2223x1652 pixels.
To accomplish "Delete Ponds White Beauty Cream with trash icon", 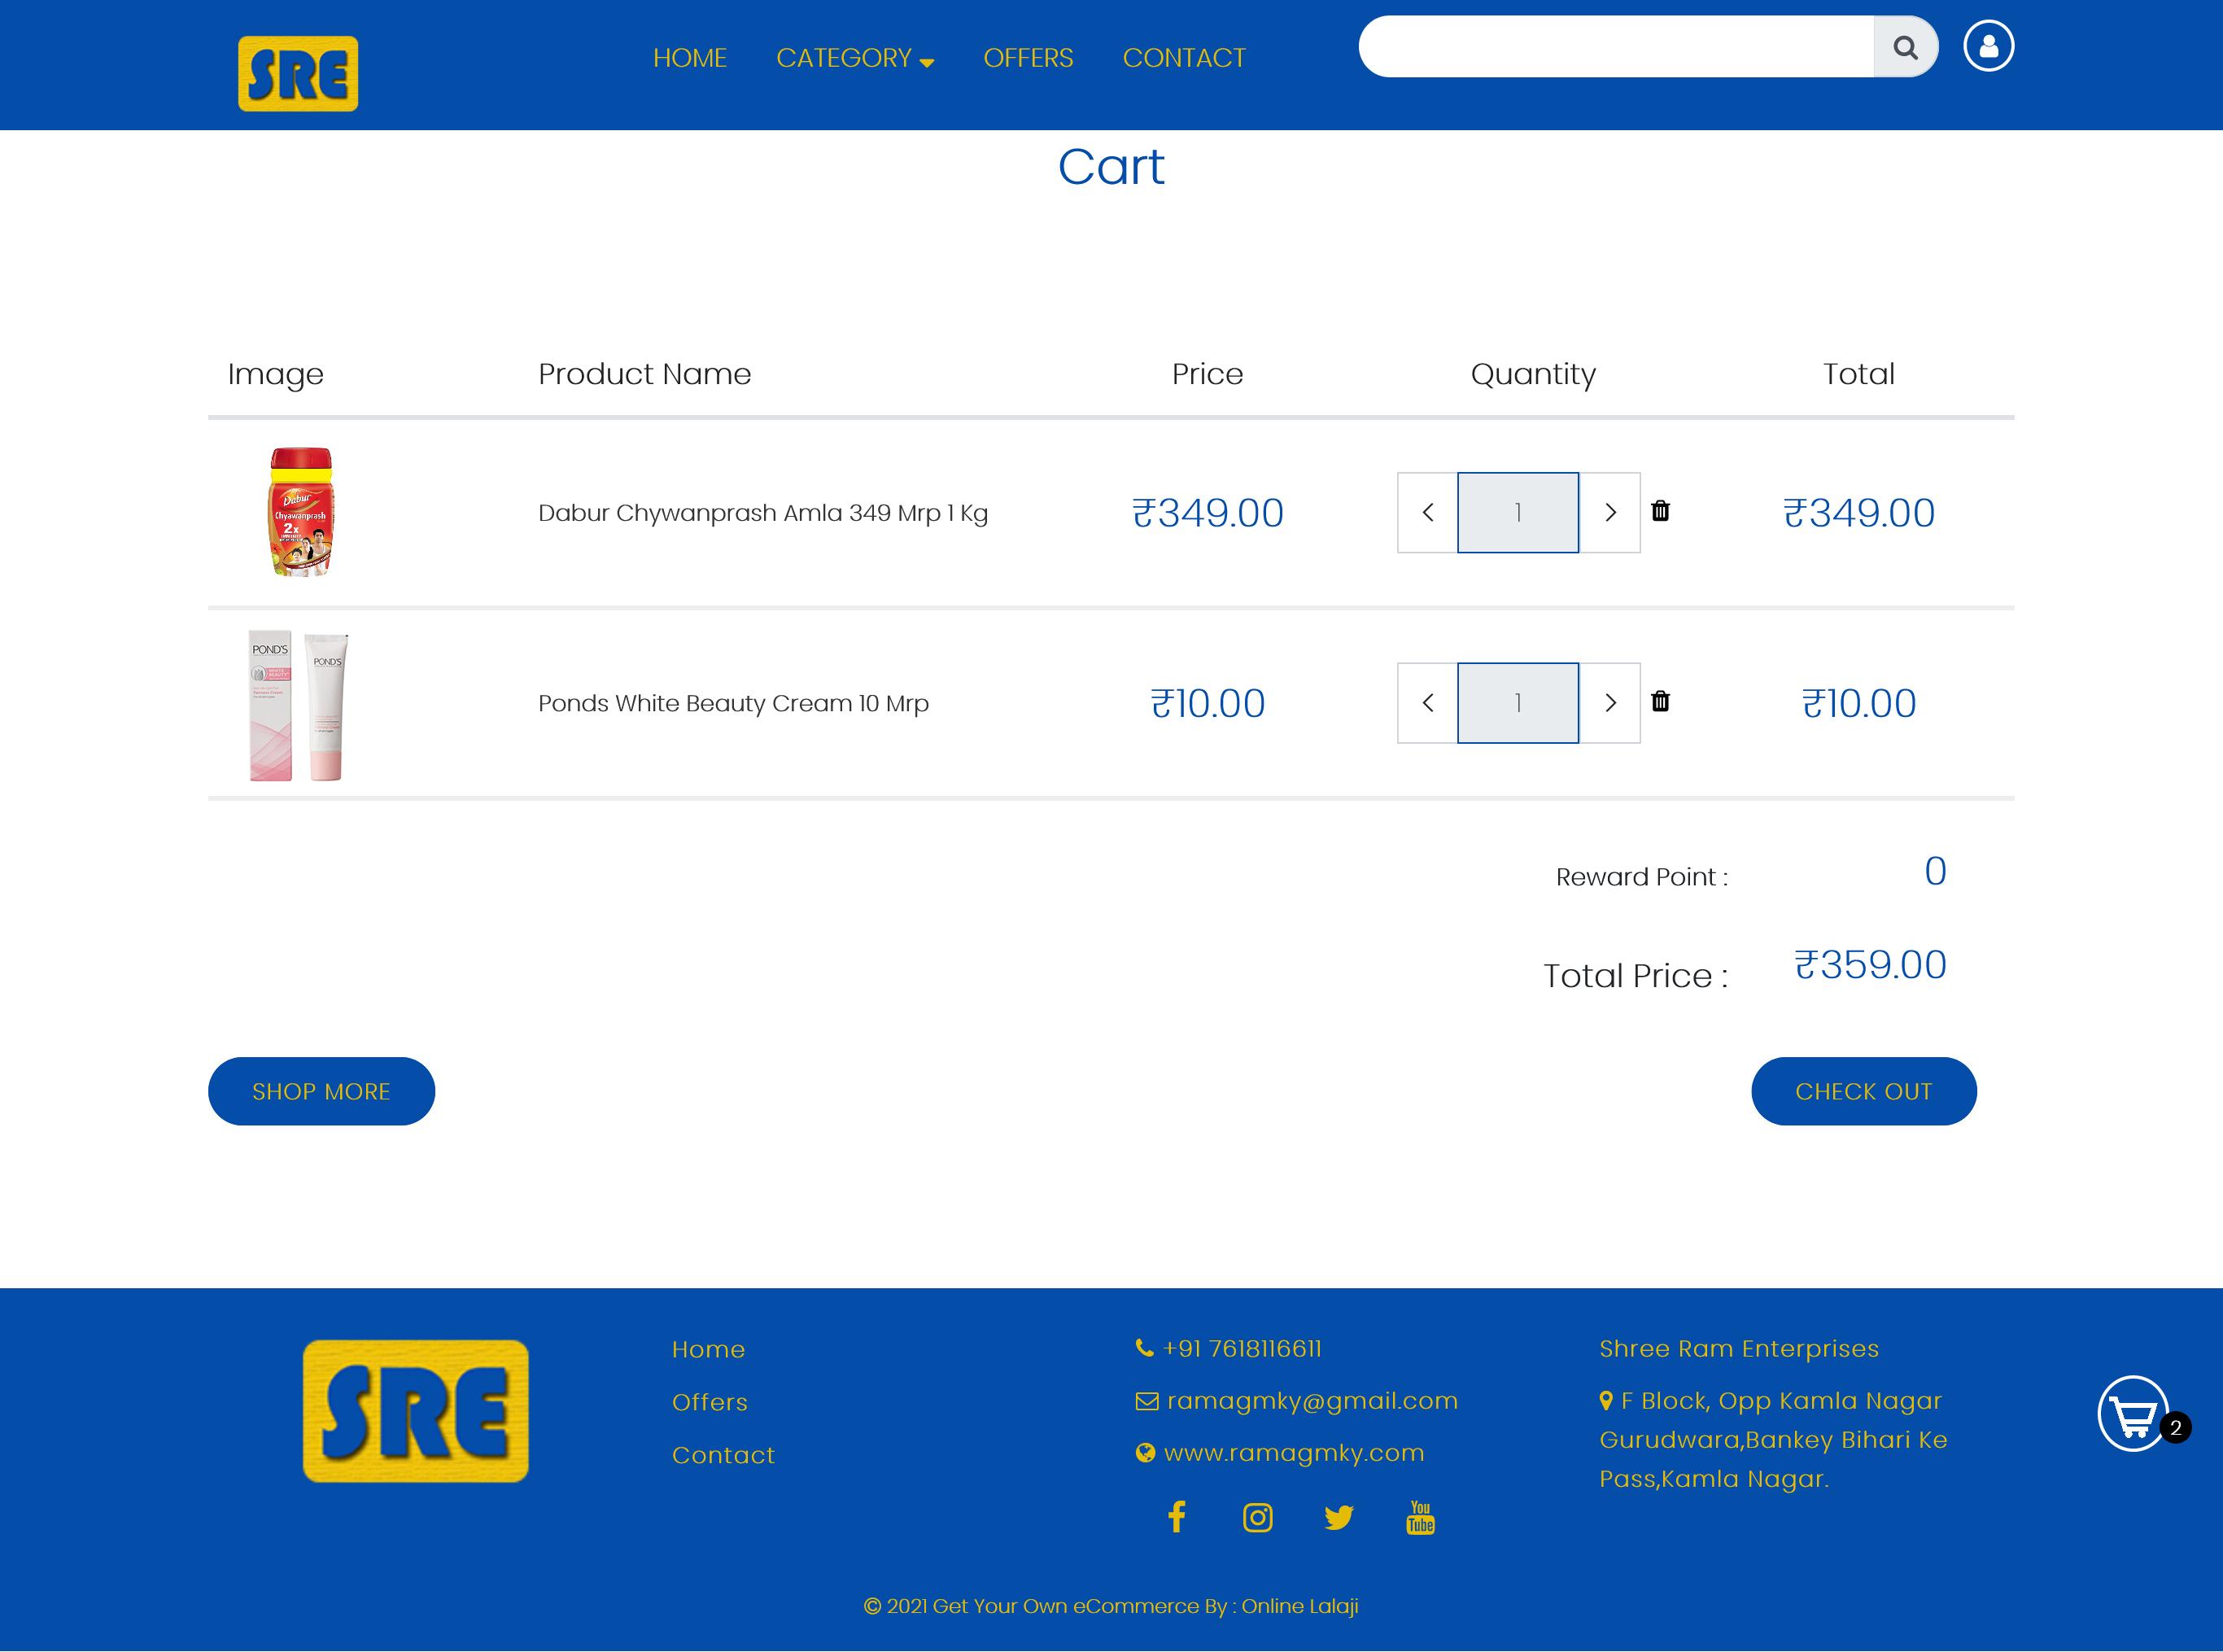I will [x=1660, y=701].
